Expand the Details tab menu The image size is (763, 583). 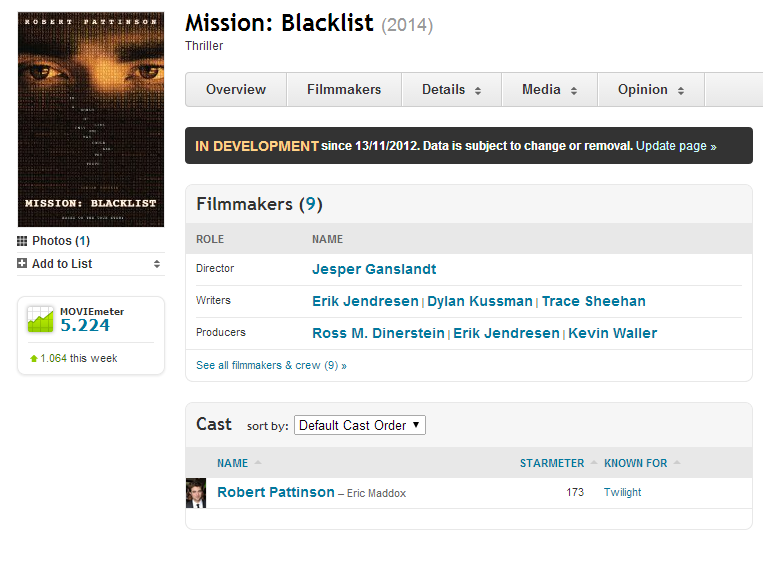click(451, 90)
